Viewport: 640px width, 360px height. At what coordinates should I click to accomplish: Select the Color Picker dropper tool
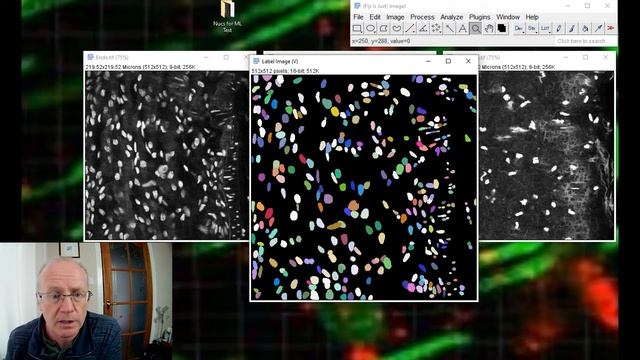coord(598,28)
